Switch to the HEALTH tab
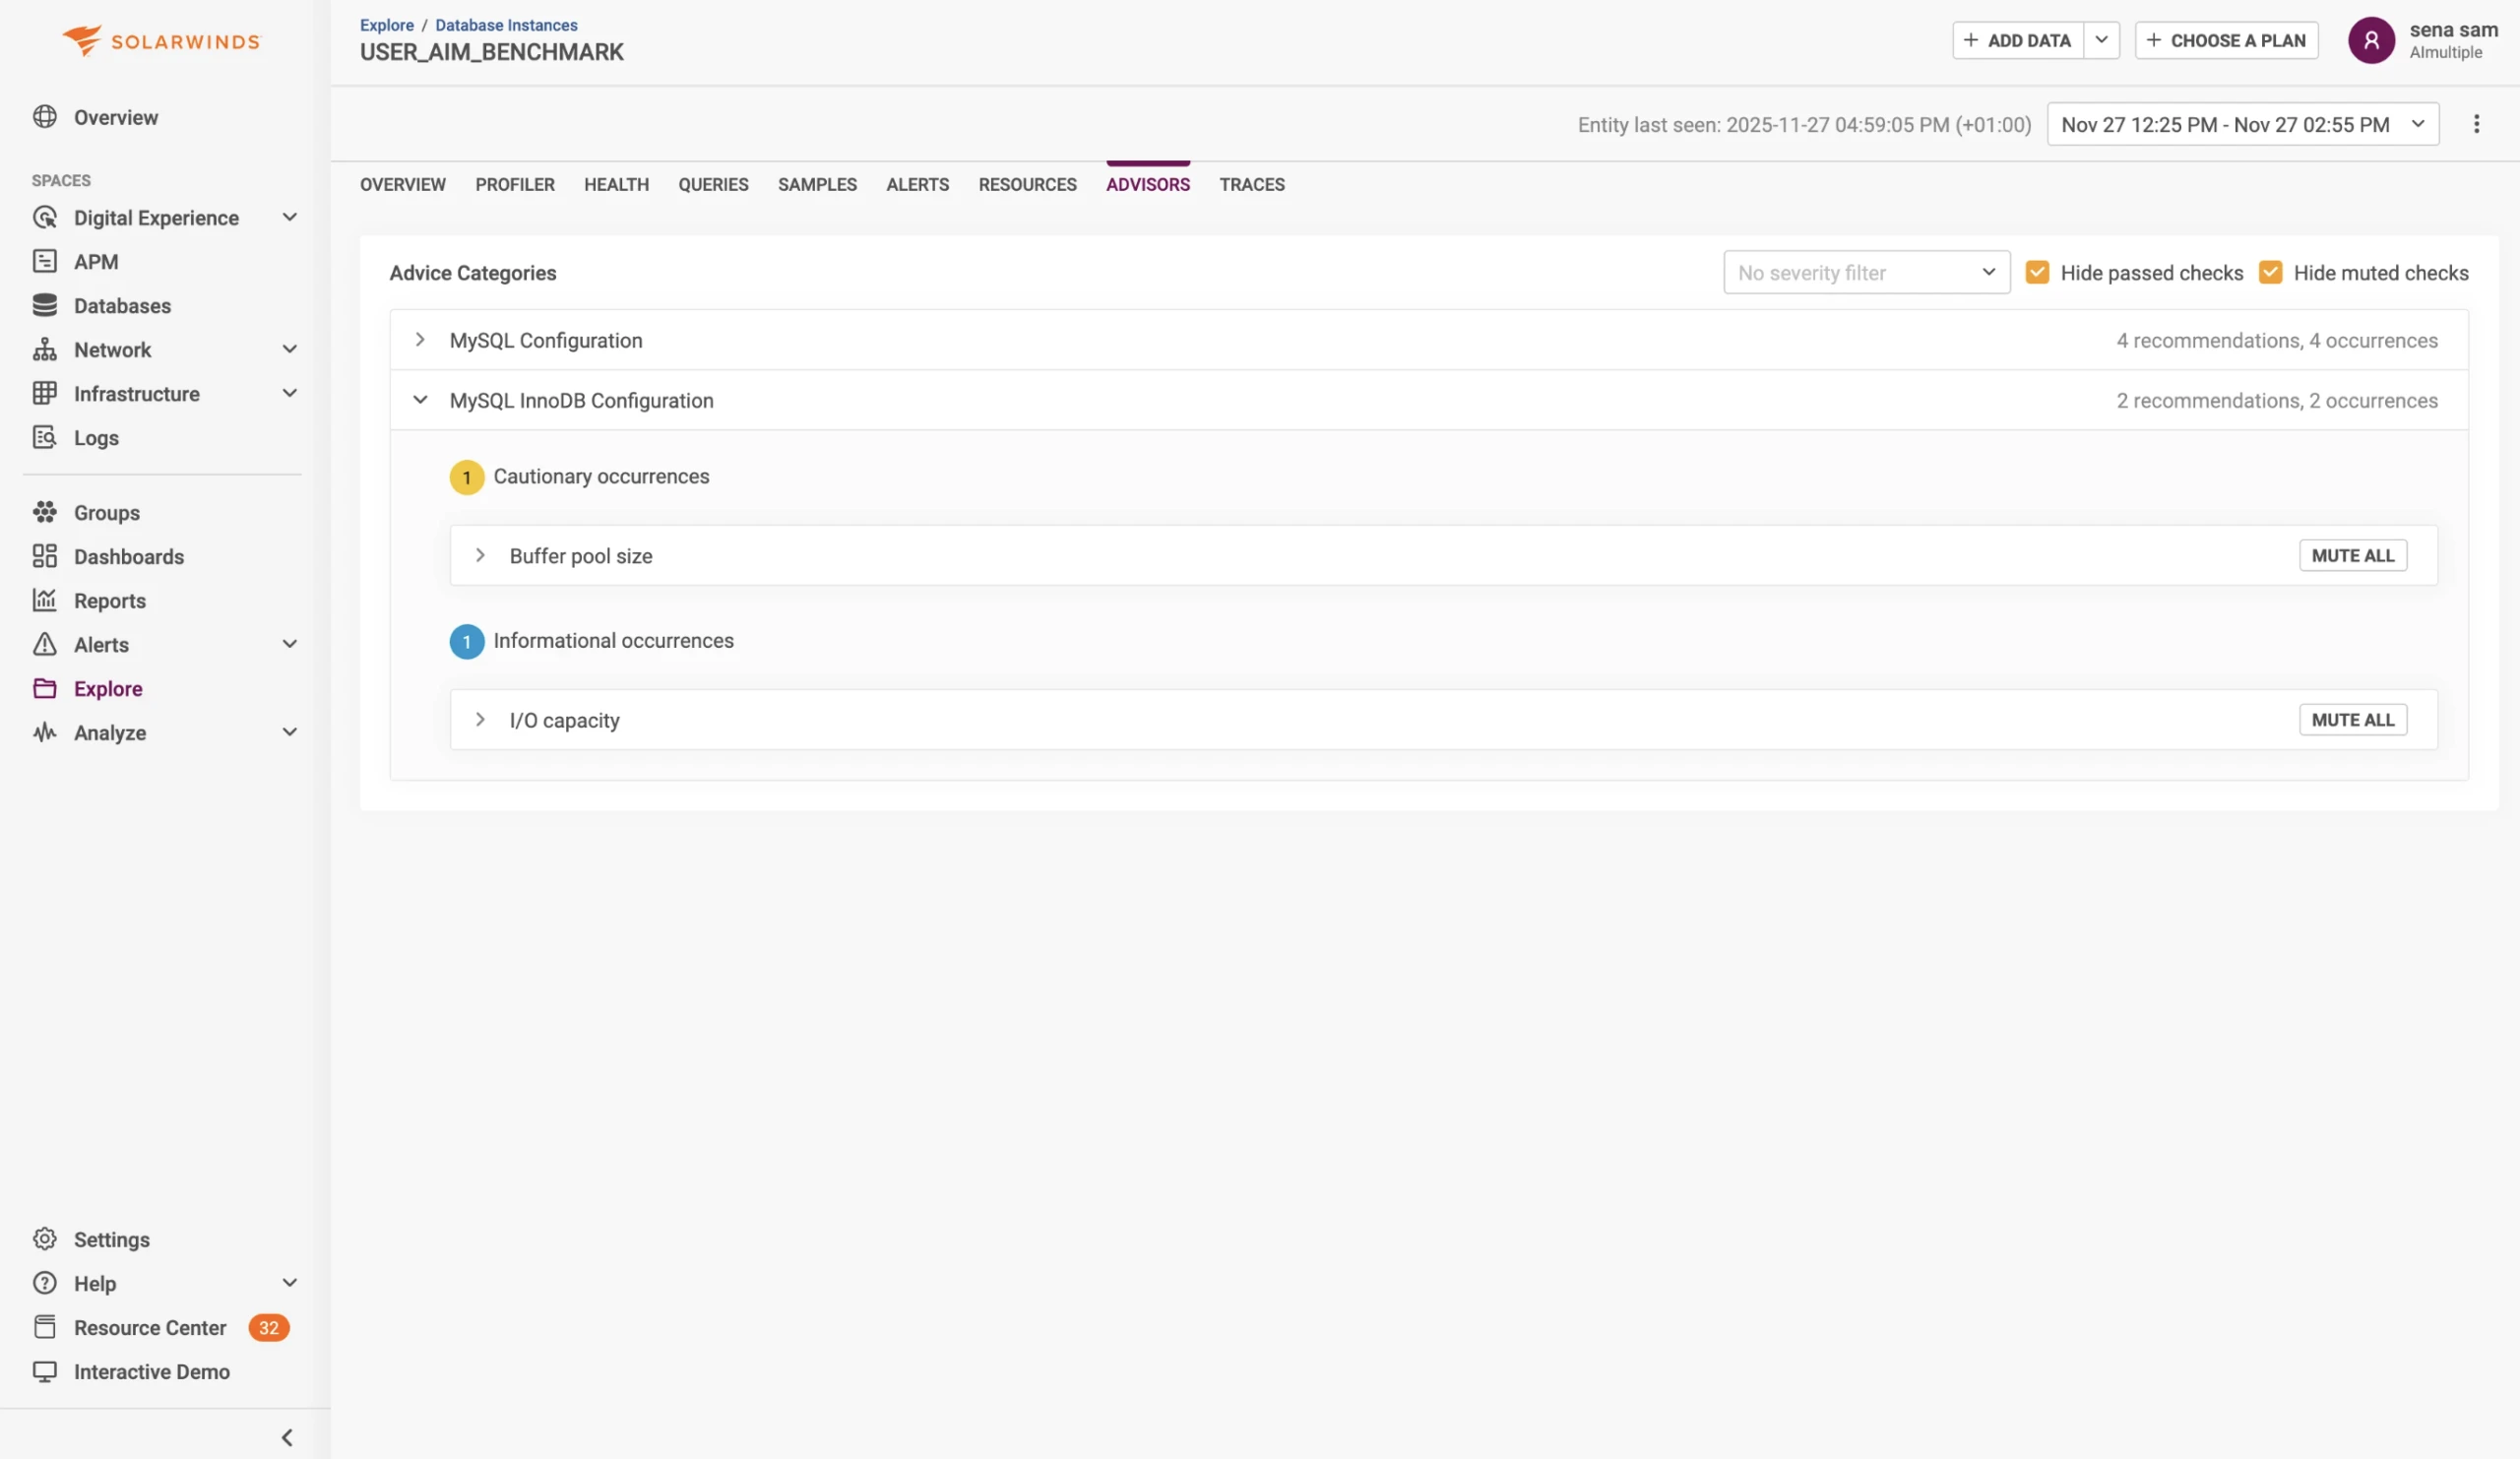 (616, 184)
